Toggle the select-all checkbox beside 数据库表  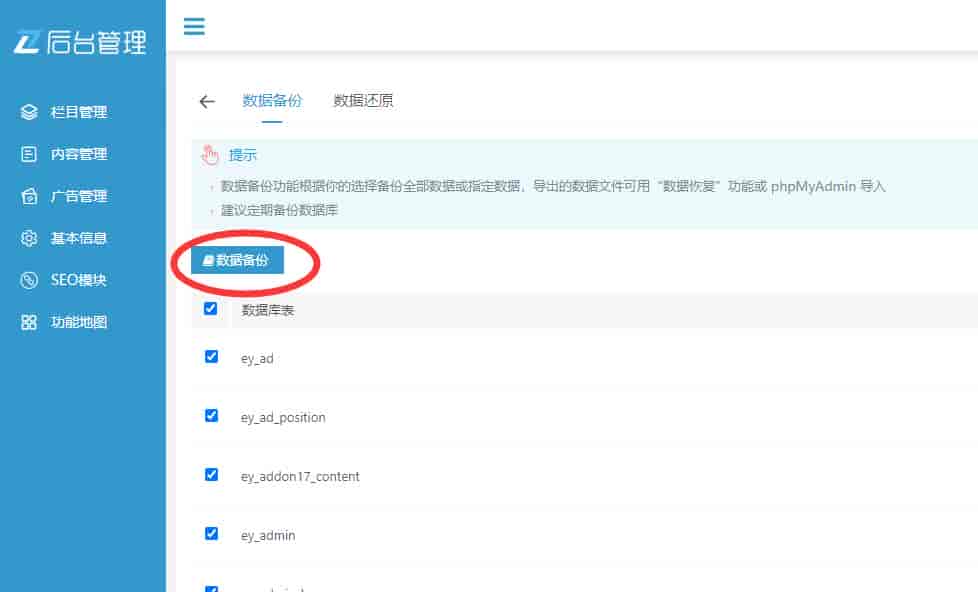[x=210, y=310]
